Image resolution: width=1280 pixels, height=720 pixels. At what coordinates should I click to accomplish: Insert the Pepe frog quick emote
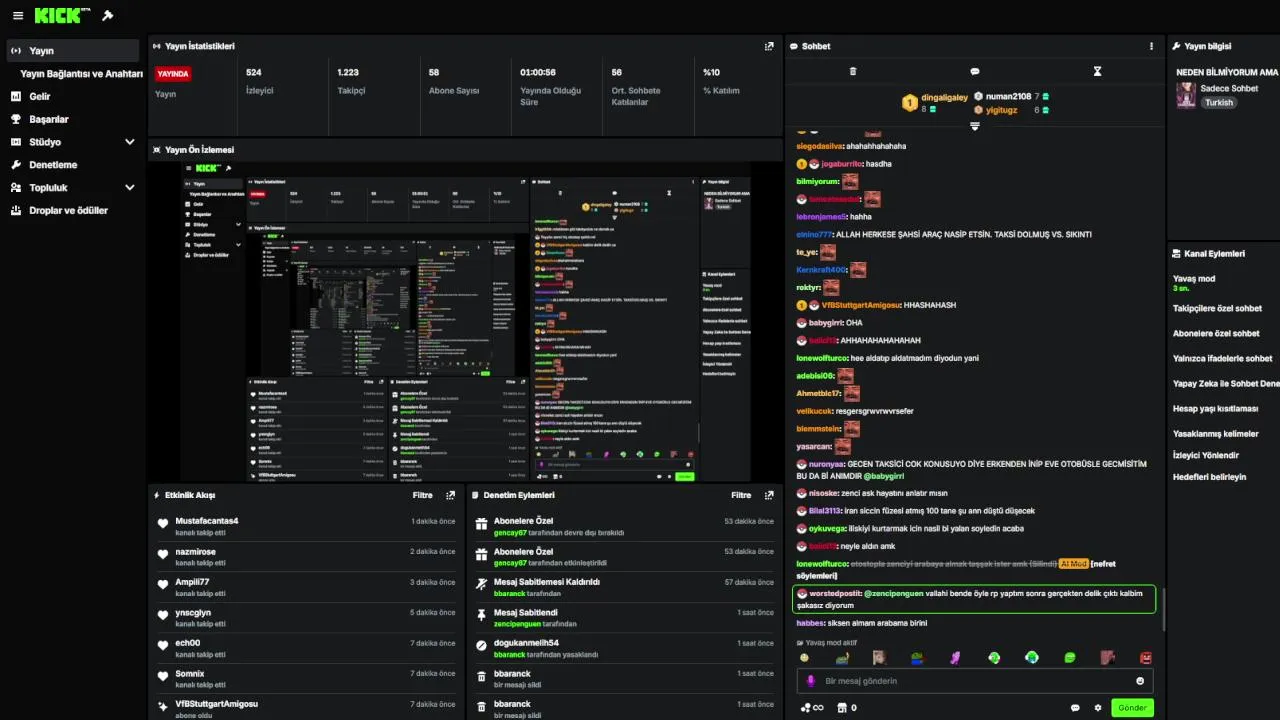(917, 658)
